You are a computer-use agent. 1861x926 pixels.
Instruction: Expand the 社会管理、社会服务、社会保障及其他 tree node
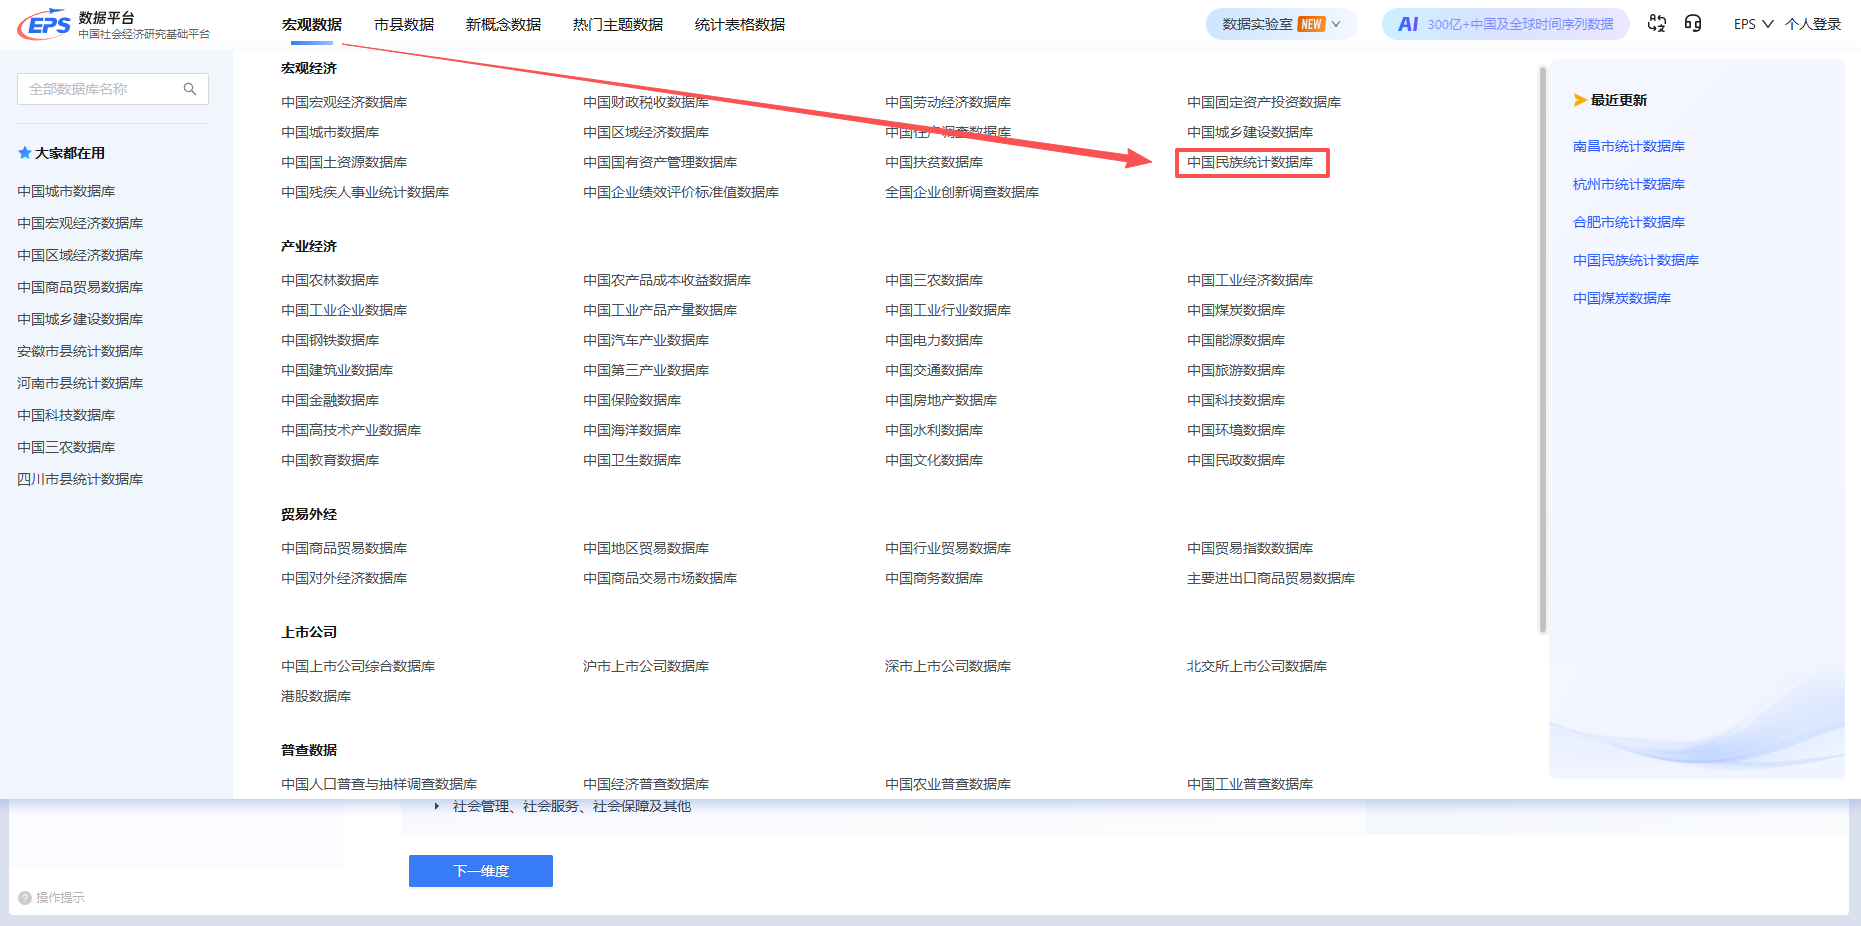(437, 806)
